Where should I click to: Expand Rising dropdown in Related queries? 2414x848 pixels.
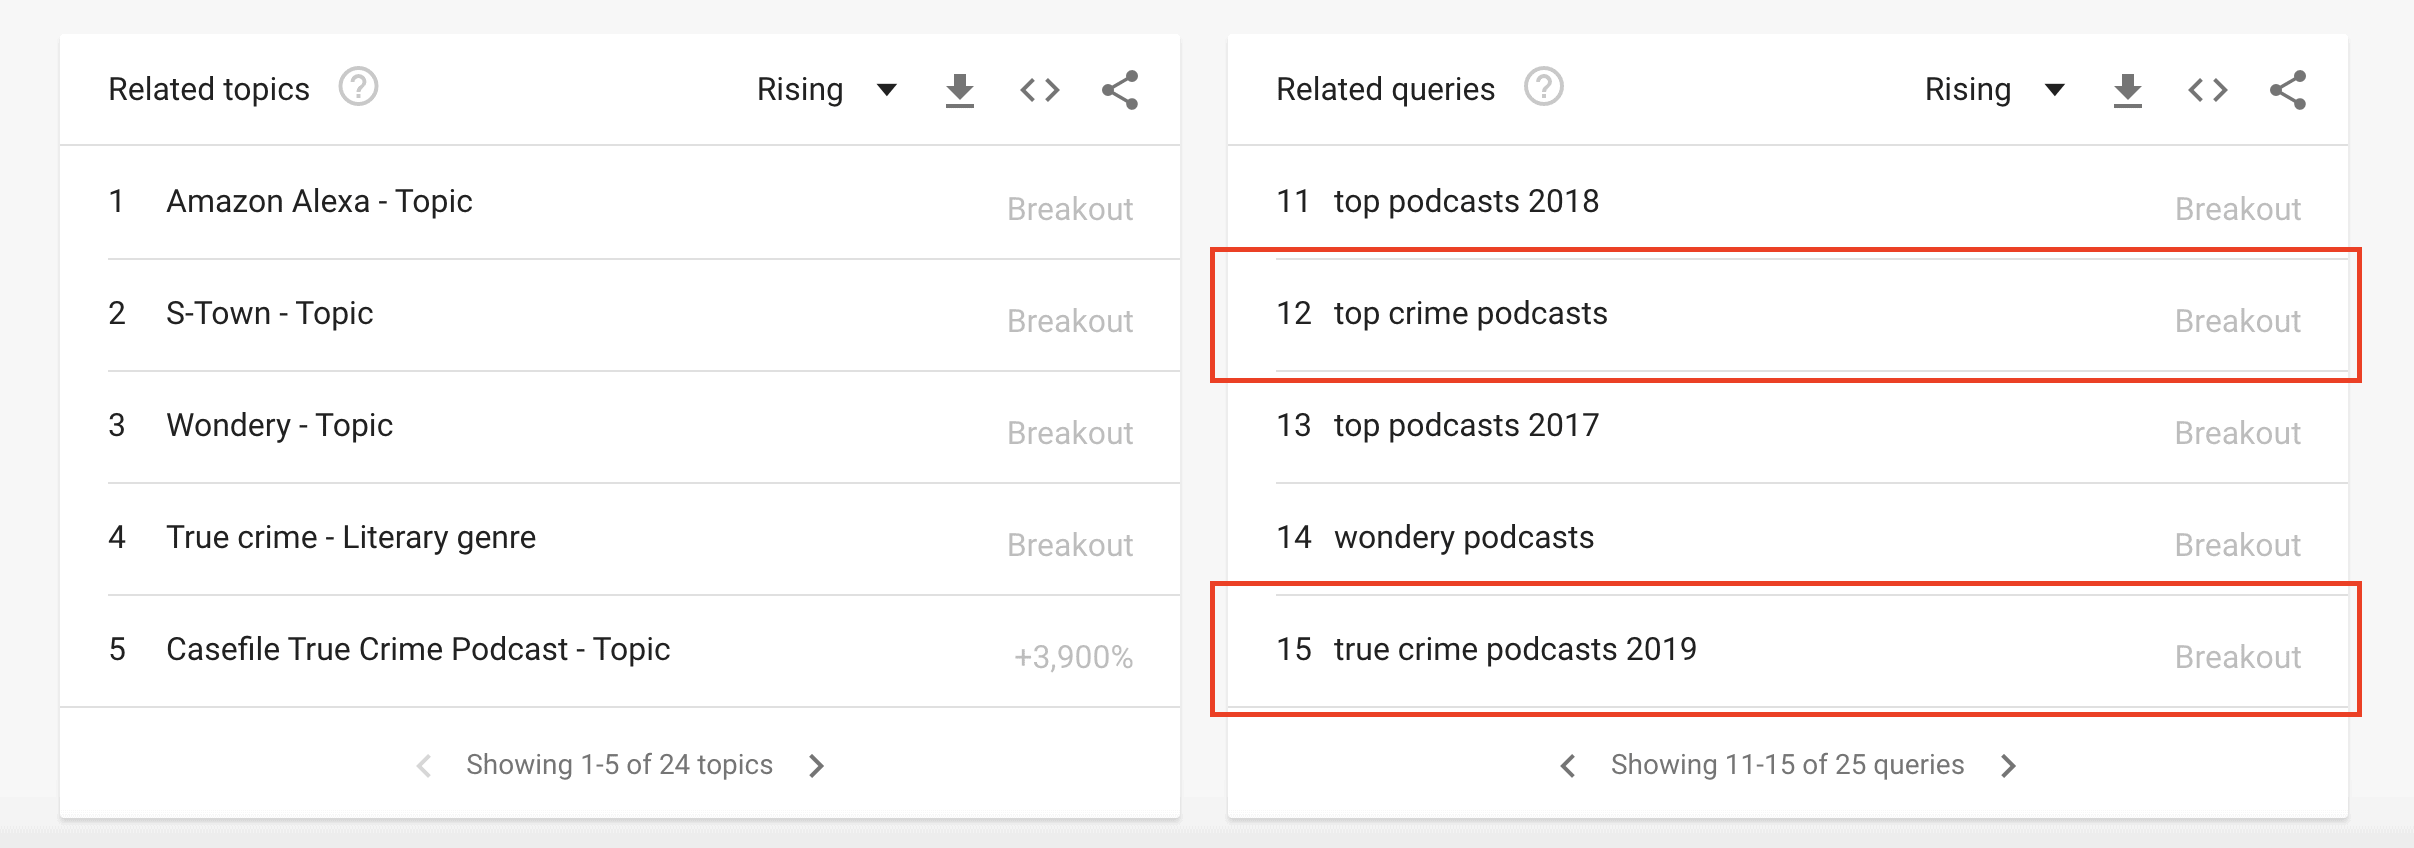pyautogui.click(x=1994, y=90)
